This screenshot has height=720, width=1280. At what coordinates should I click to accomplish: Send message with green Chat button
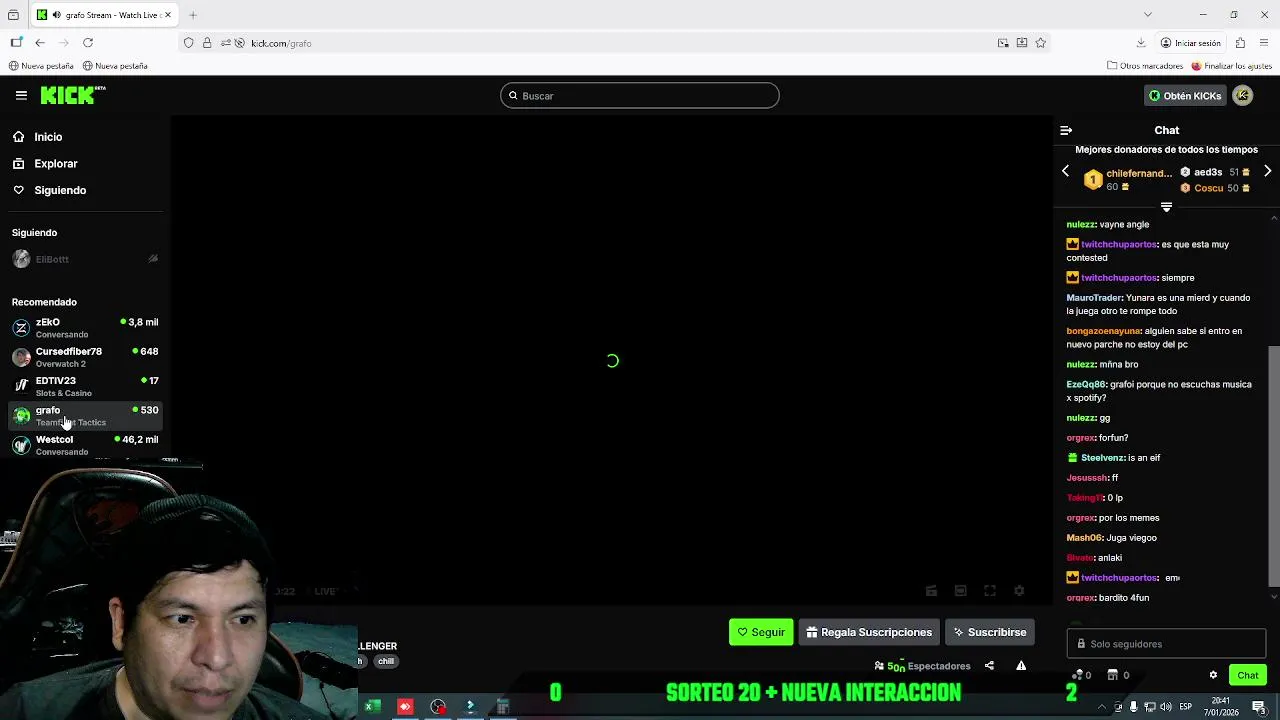point(1247,675)
